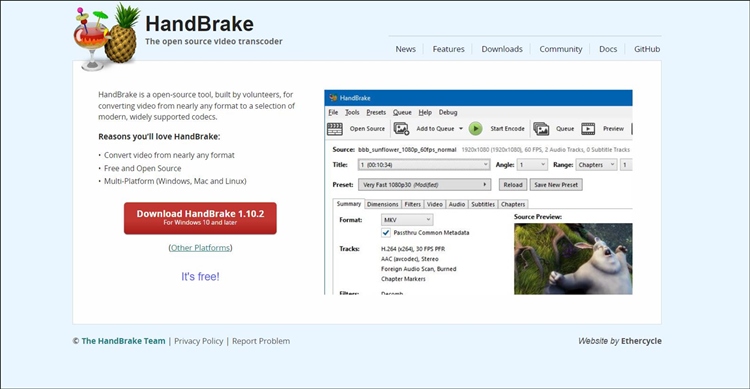Image resolution: width=750 pixels, height=389 pixels.
Task: Click the Save New Preset button
Action: 556,185
